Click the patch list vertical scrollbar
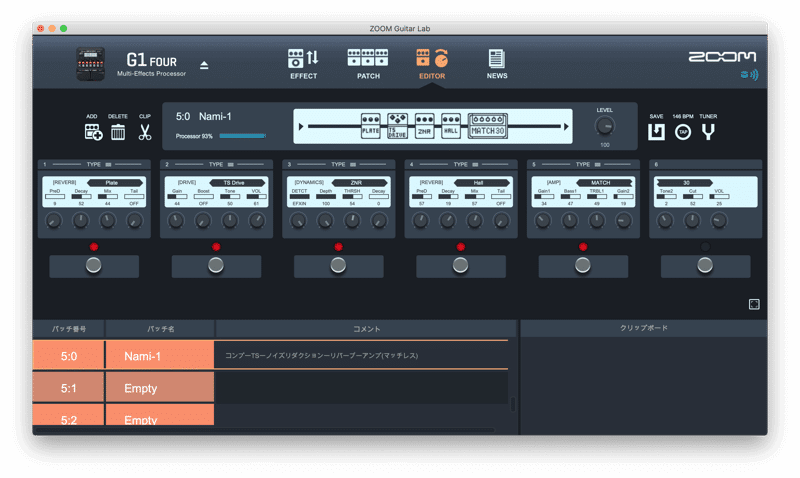The image size is (800, 478). tap(513, 405)
